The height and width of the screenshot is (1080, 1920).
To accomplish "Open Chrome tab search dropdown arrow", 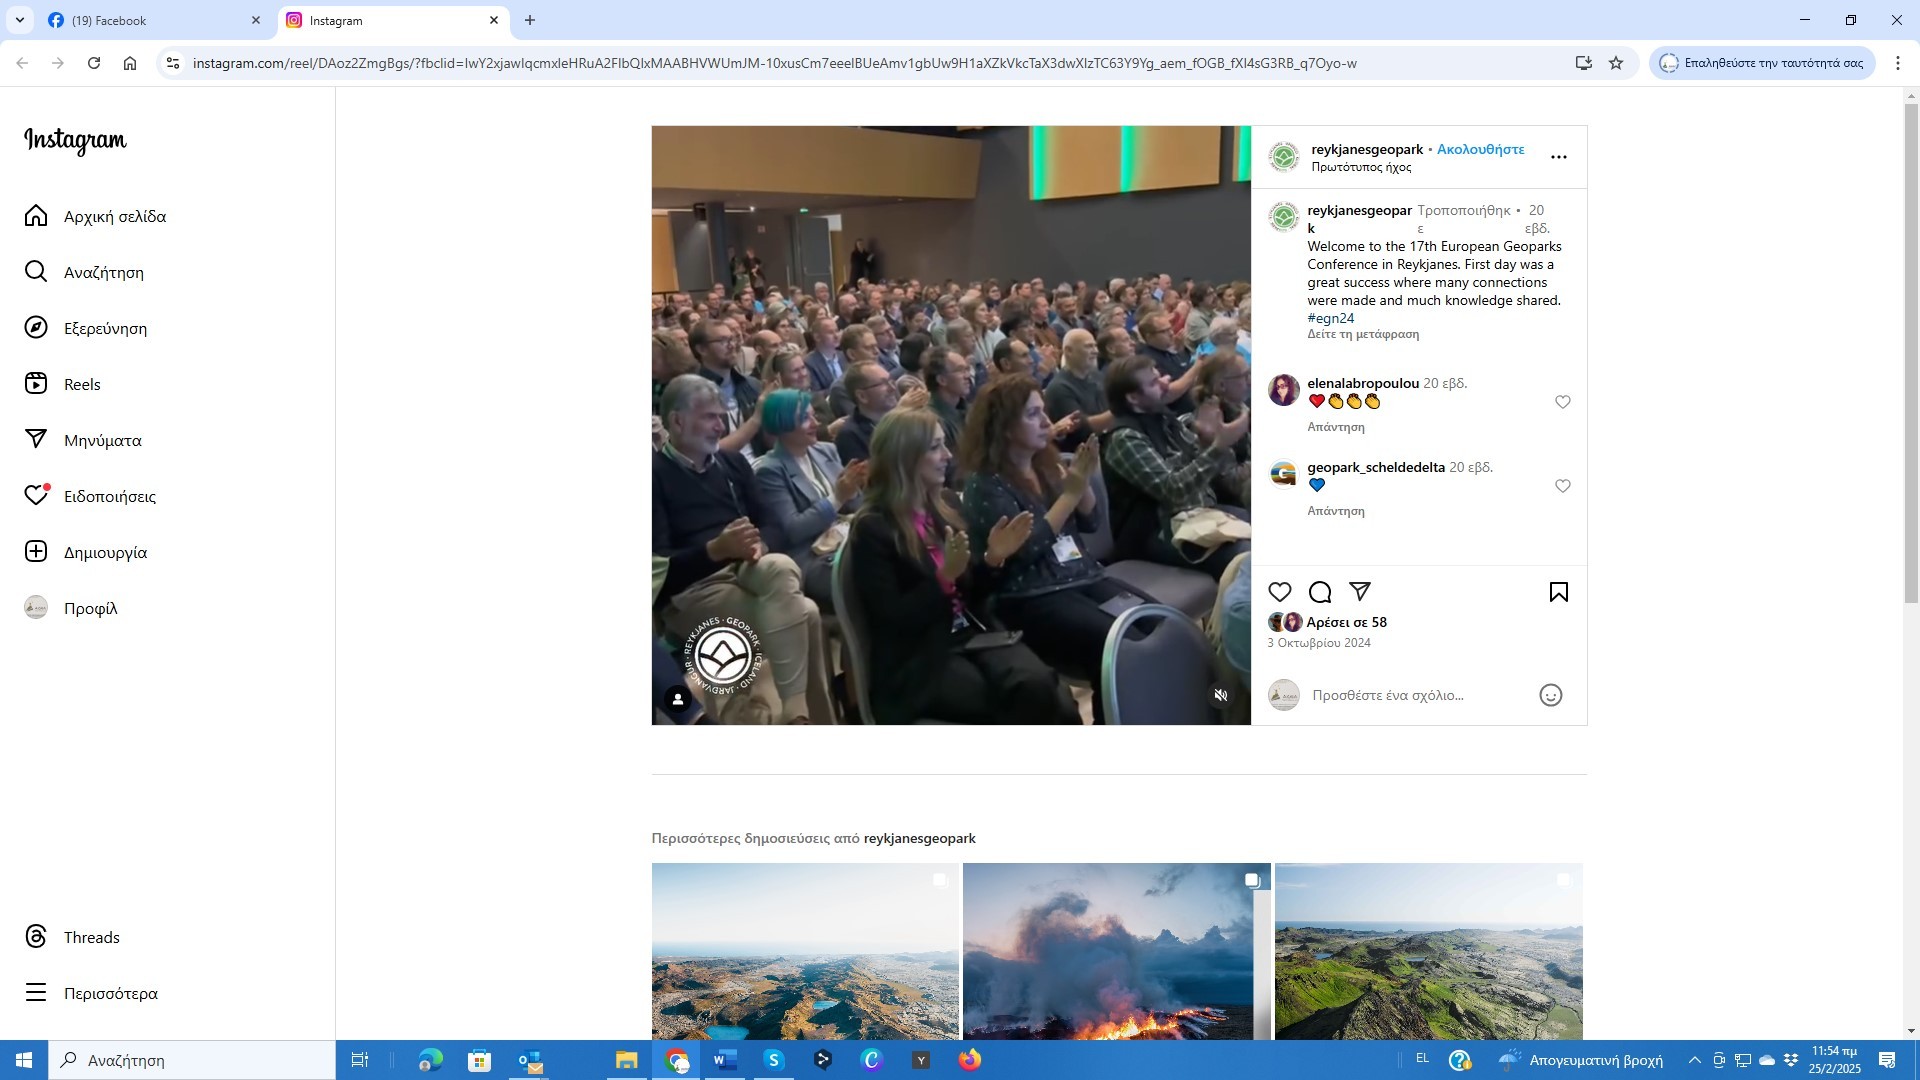I will [x=19, y=20].
